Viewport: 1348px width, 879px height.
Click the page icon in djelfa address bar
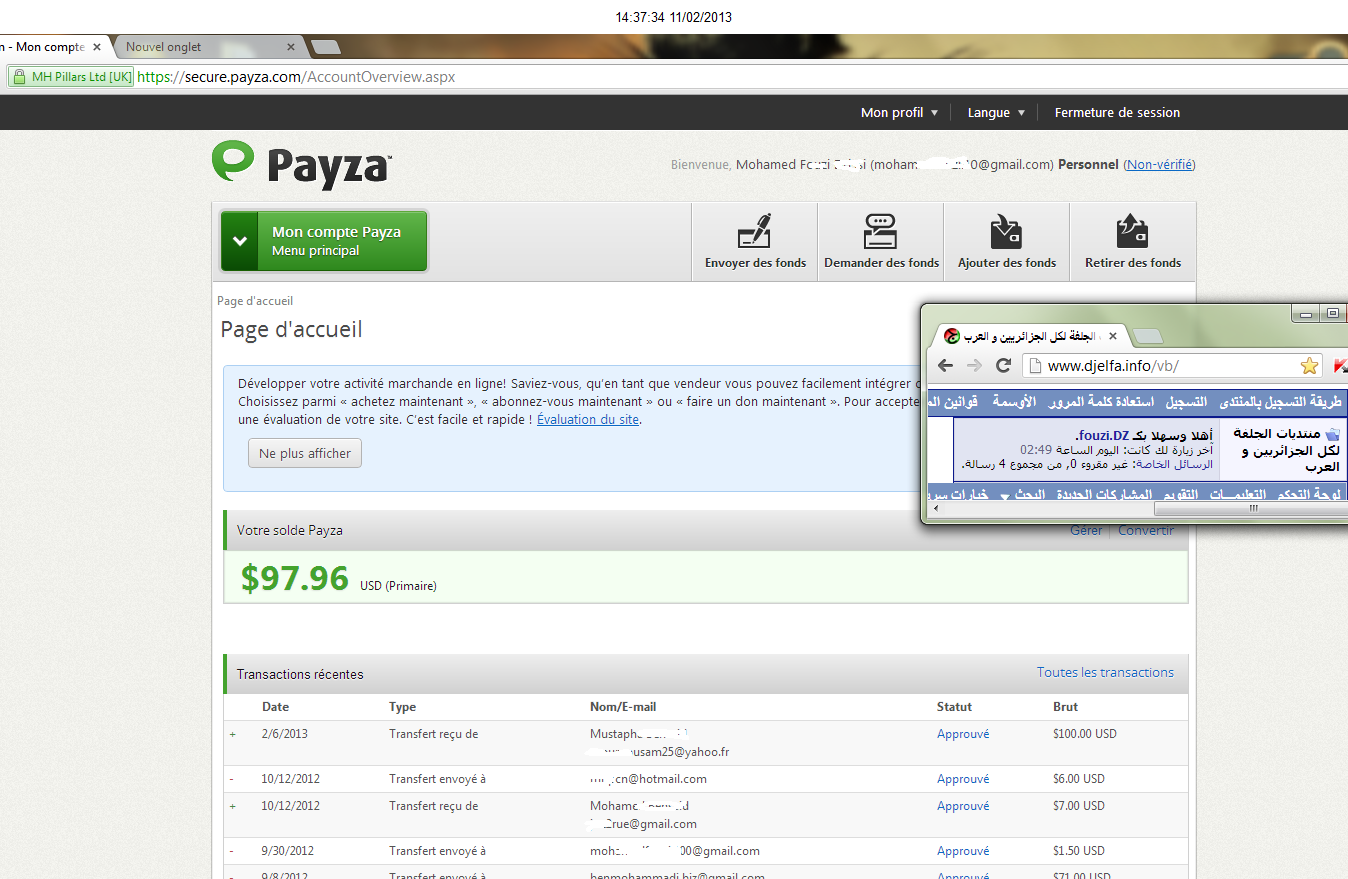[1036, 366]
